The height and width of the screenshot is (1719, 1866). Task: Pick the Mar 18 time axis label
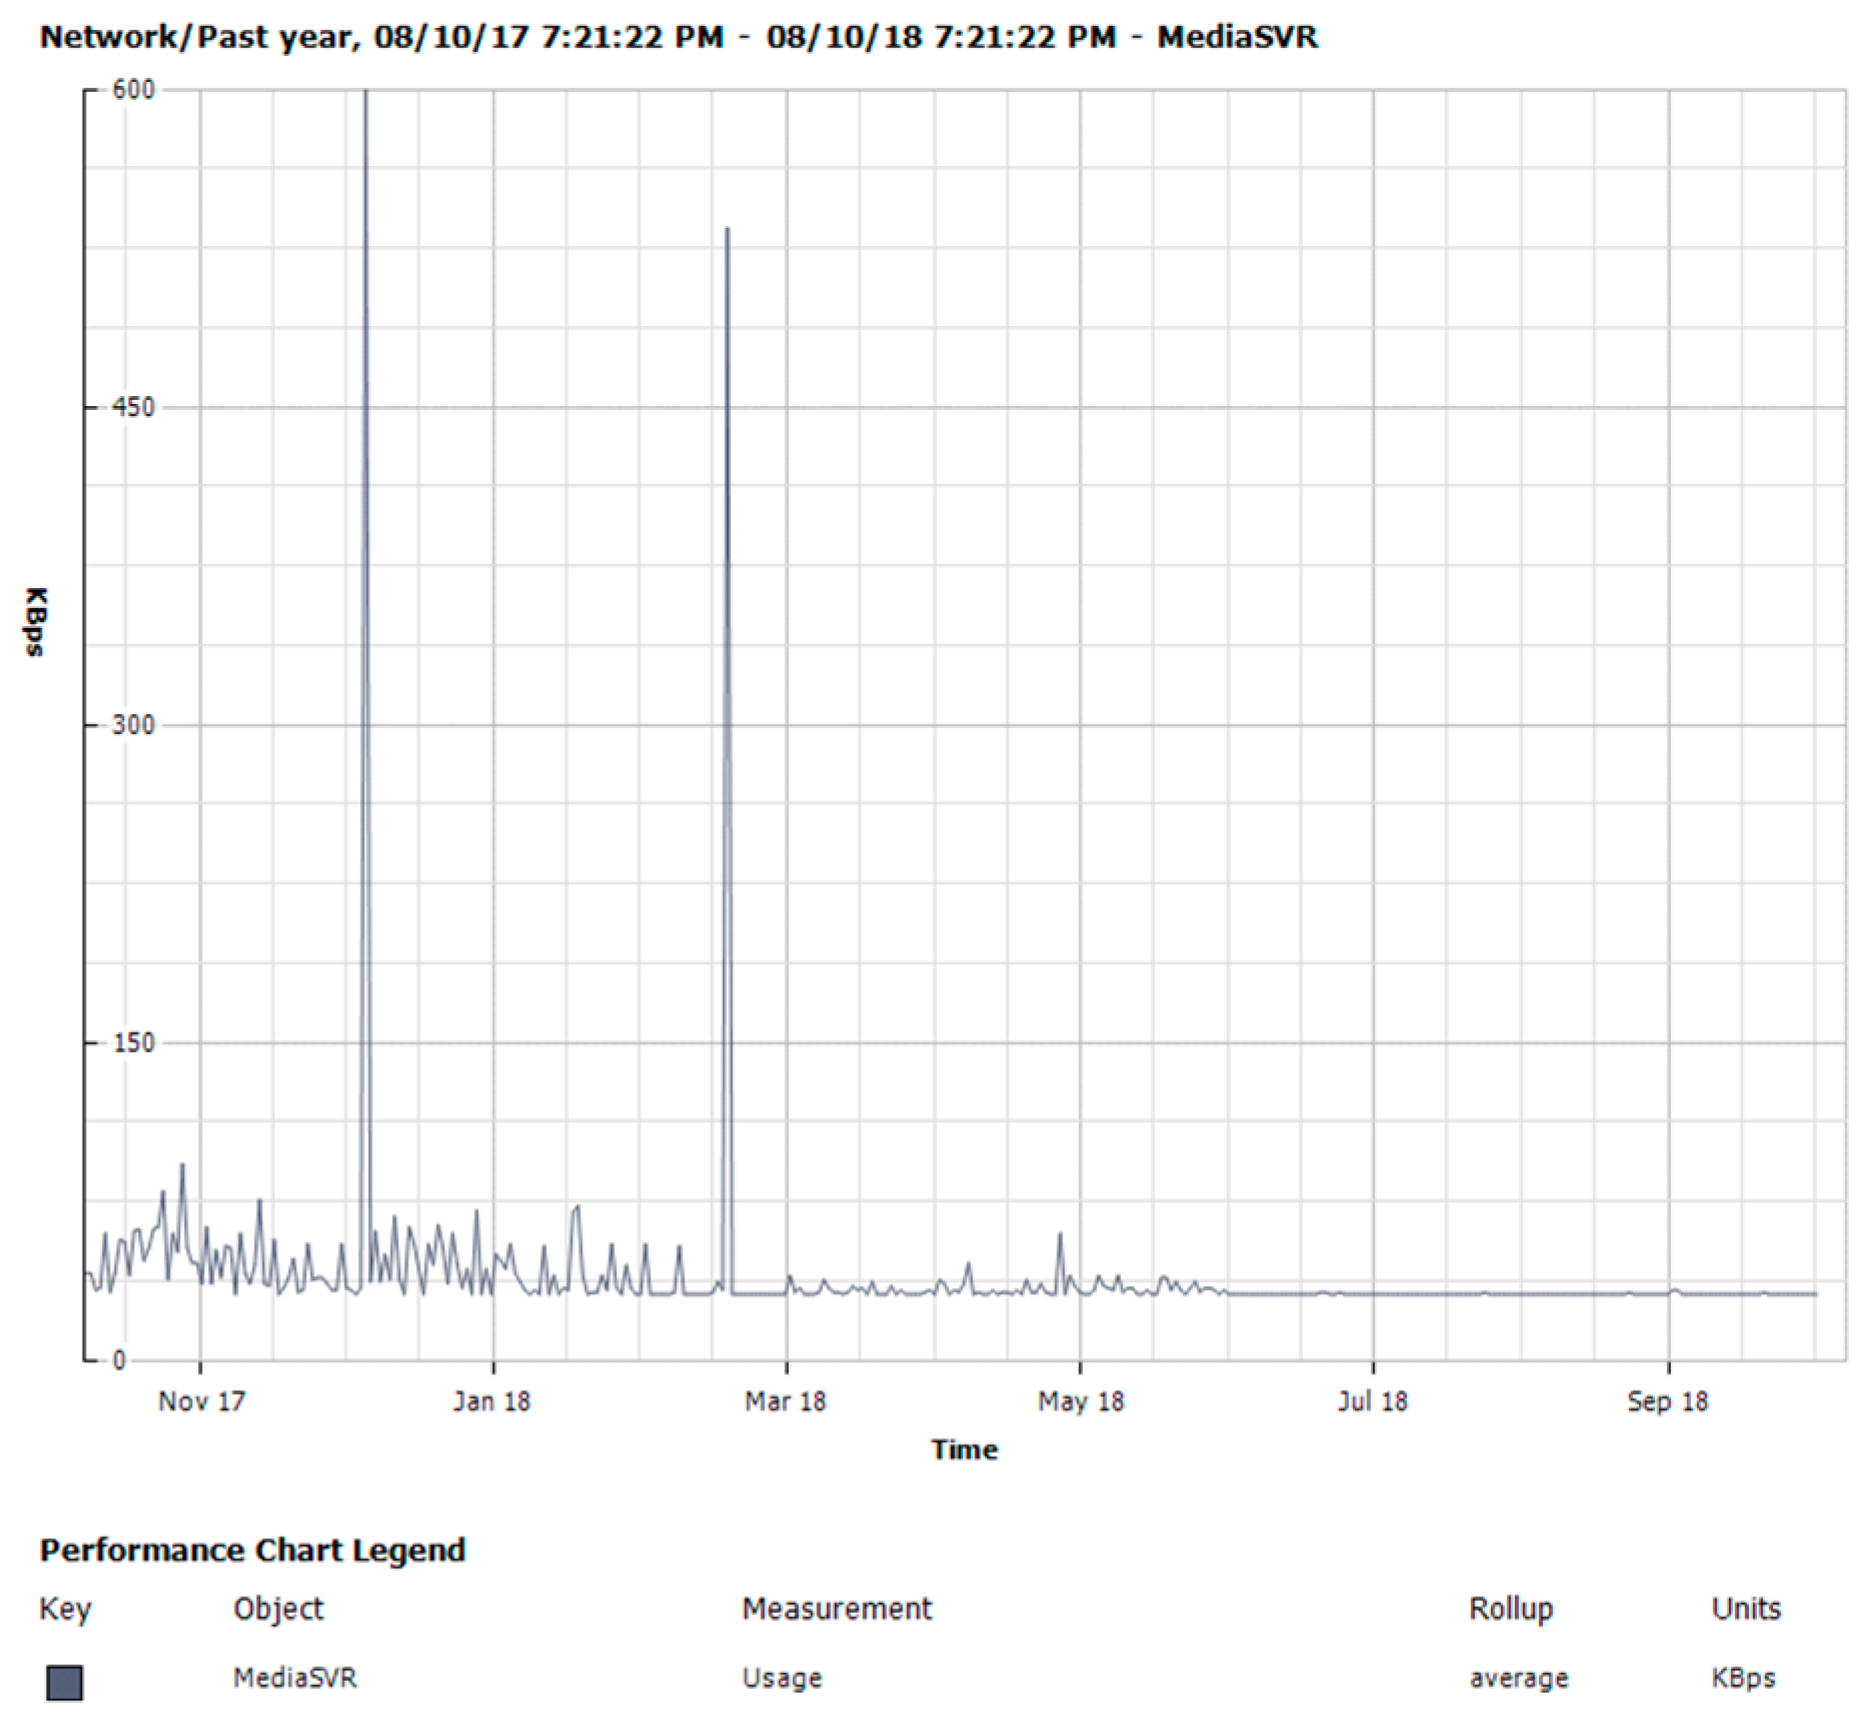pyautogui.click(x=785, y=1401)
